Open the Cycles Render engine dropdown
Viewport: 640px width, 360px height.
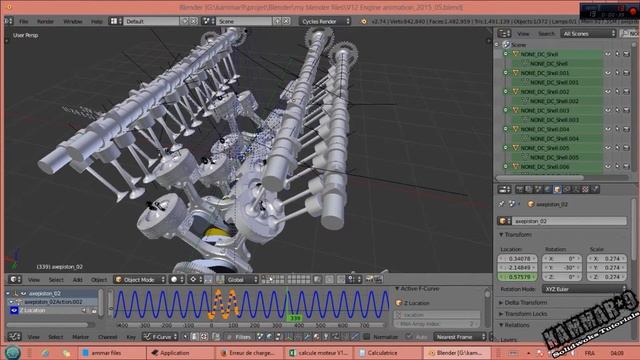pyautogui.click(x=325, y=21)
